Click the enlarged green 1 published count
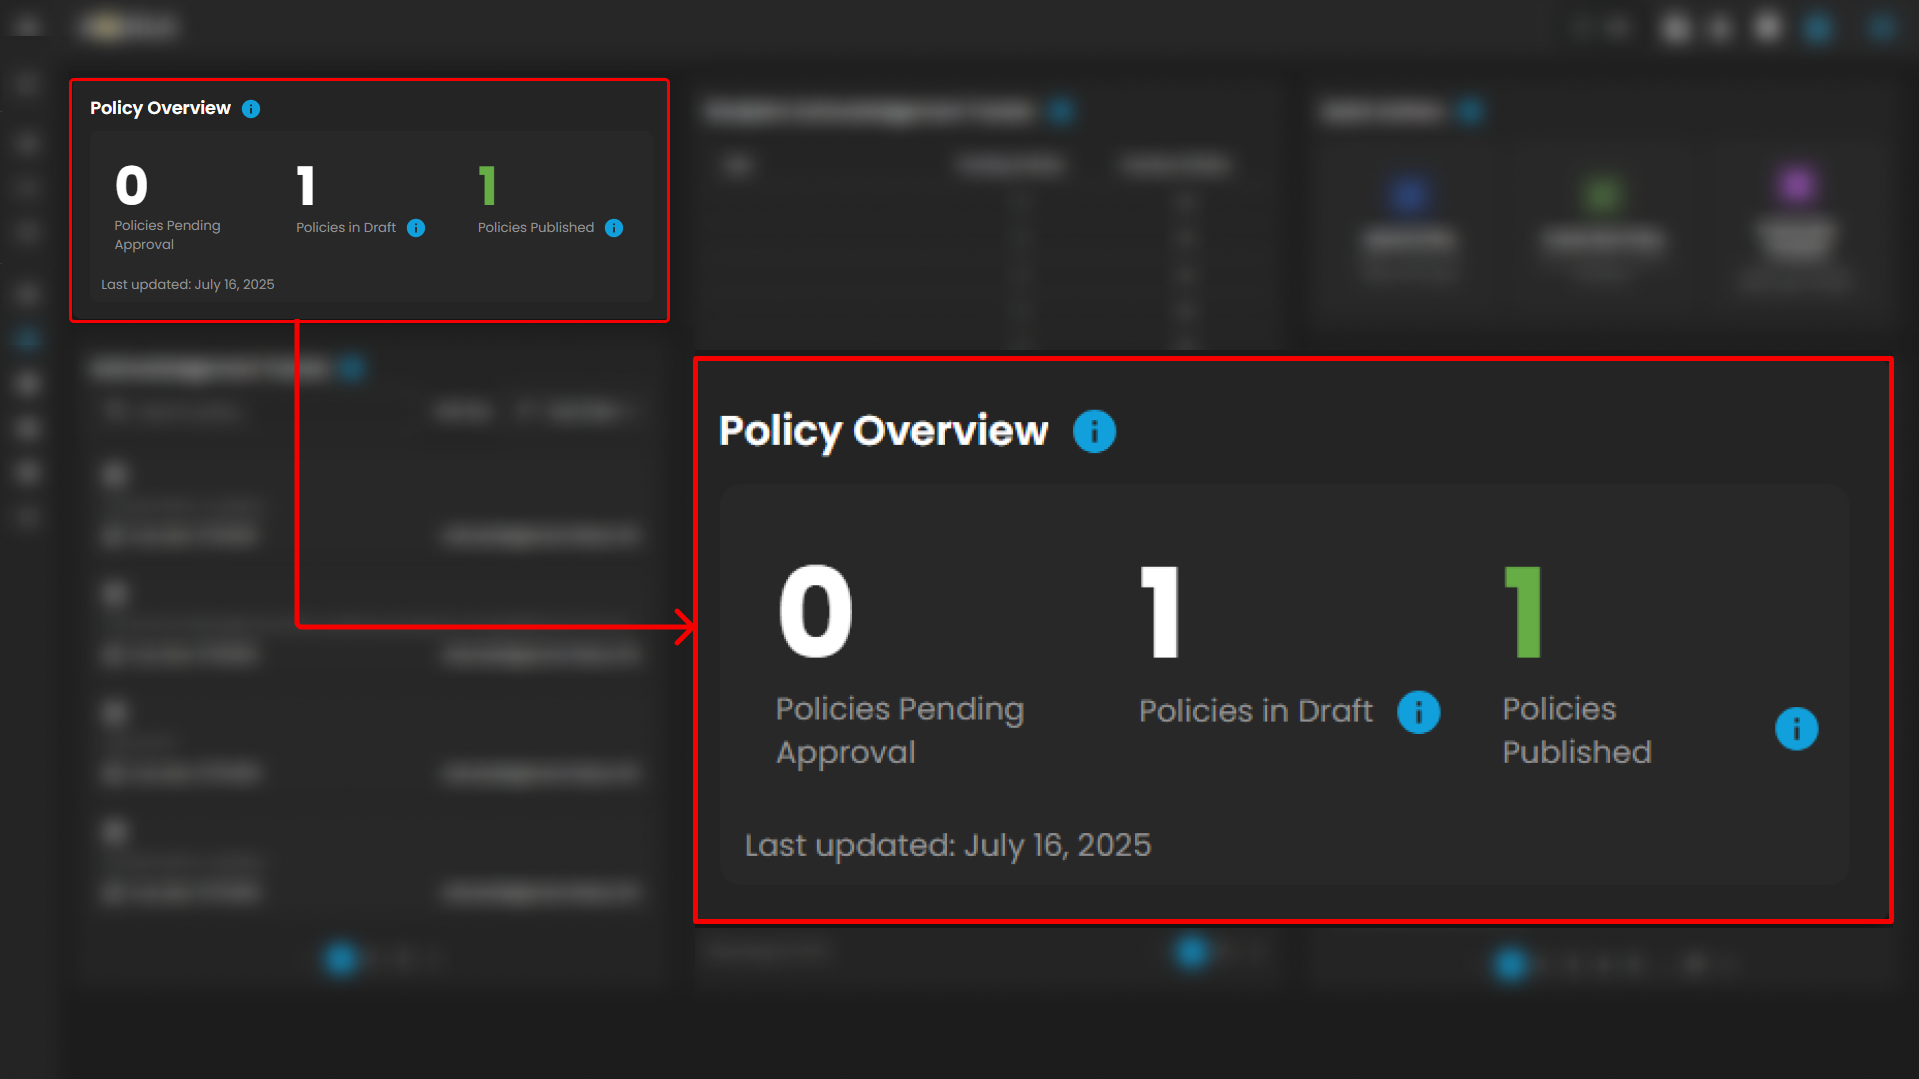The width and height of the screenshot is (1919, 1079). 1523,611
